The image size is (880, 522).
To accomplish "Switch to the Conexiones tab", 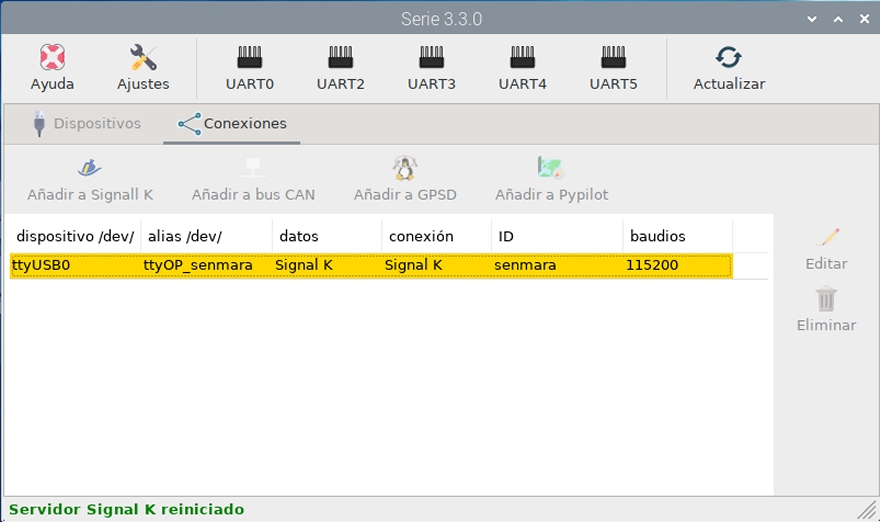I will point(232,124).
